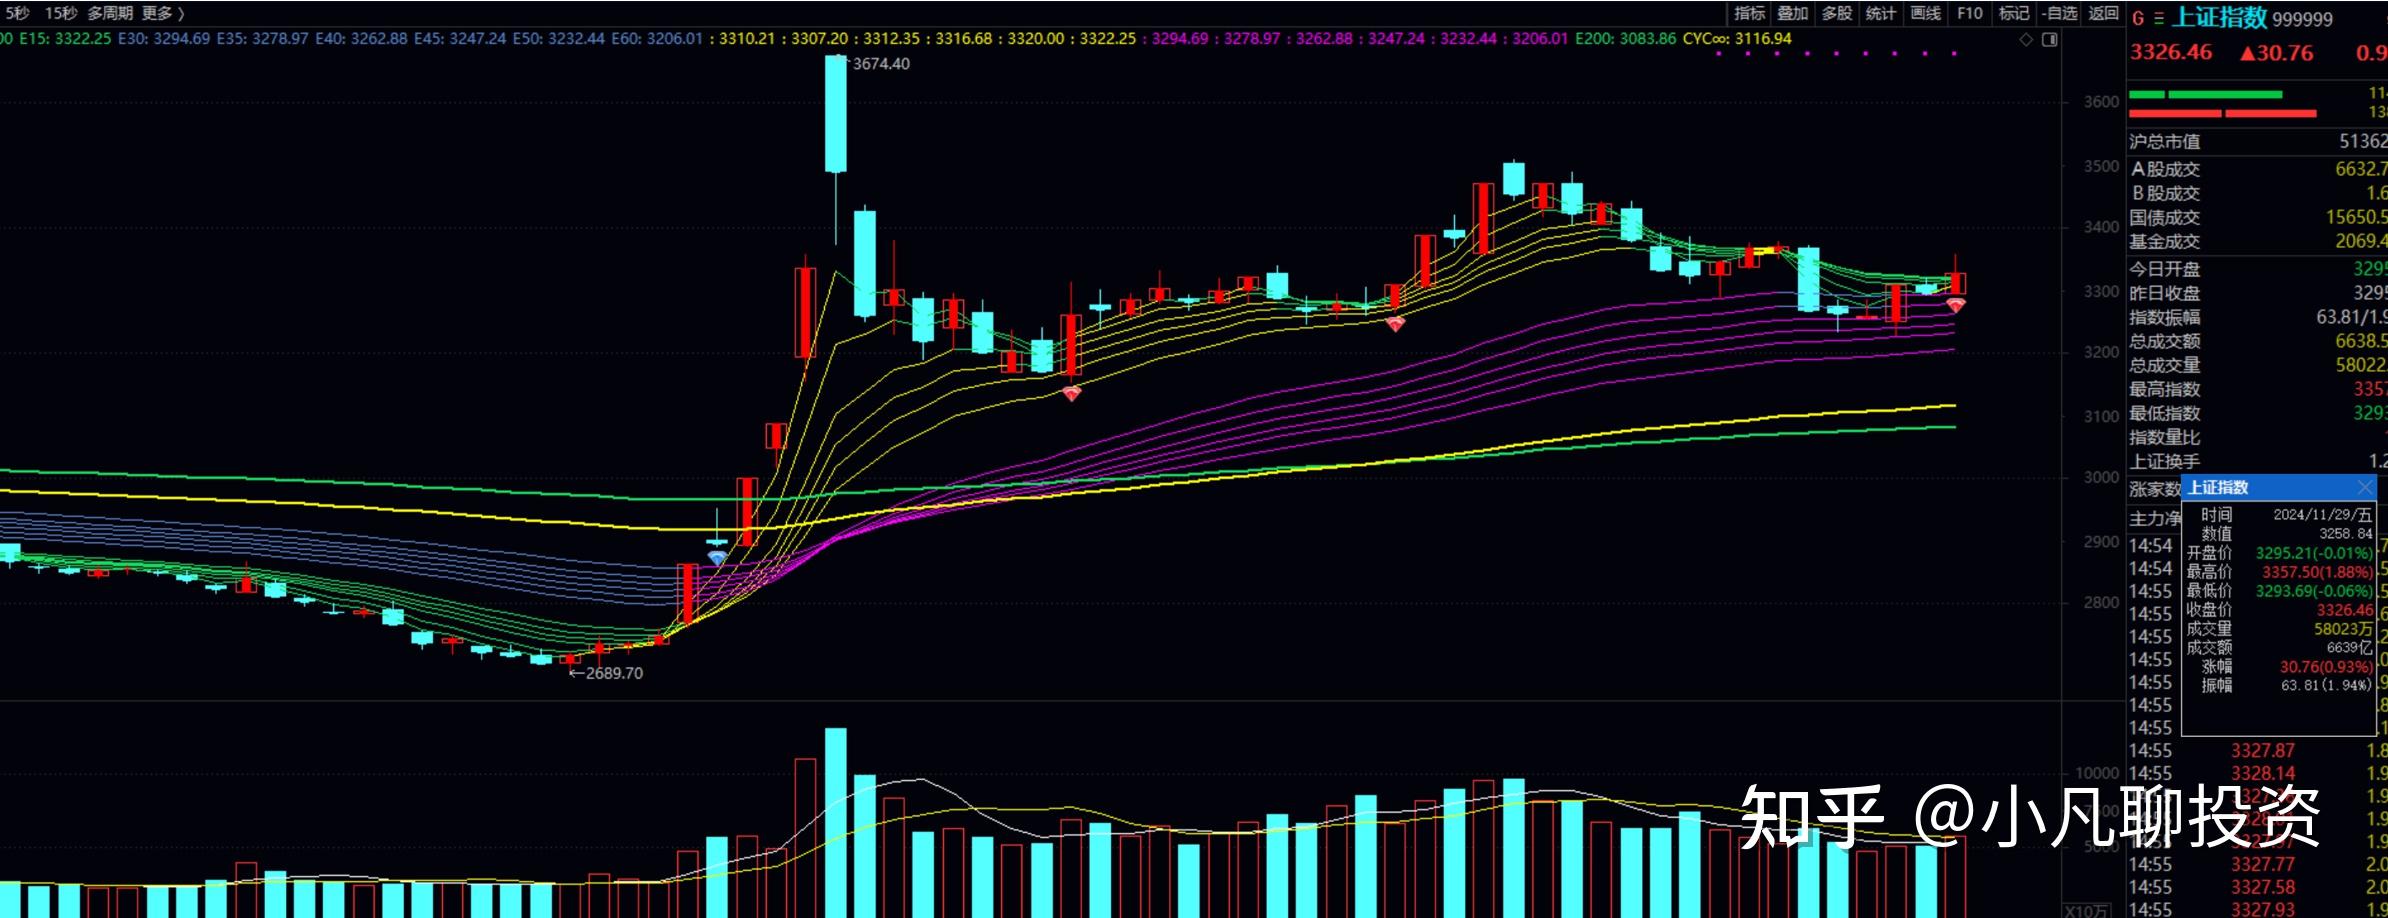This screenshot has width=2388, height=918.
Task: Click the 统计 statistics button
Action: click(x=1881, y=13)
